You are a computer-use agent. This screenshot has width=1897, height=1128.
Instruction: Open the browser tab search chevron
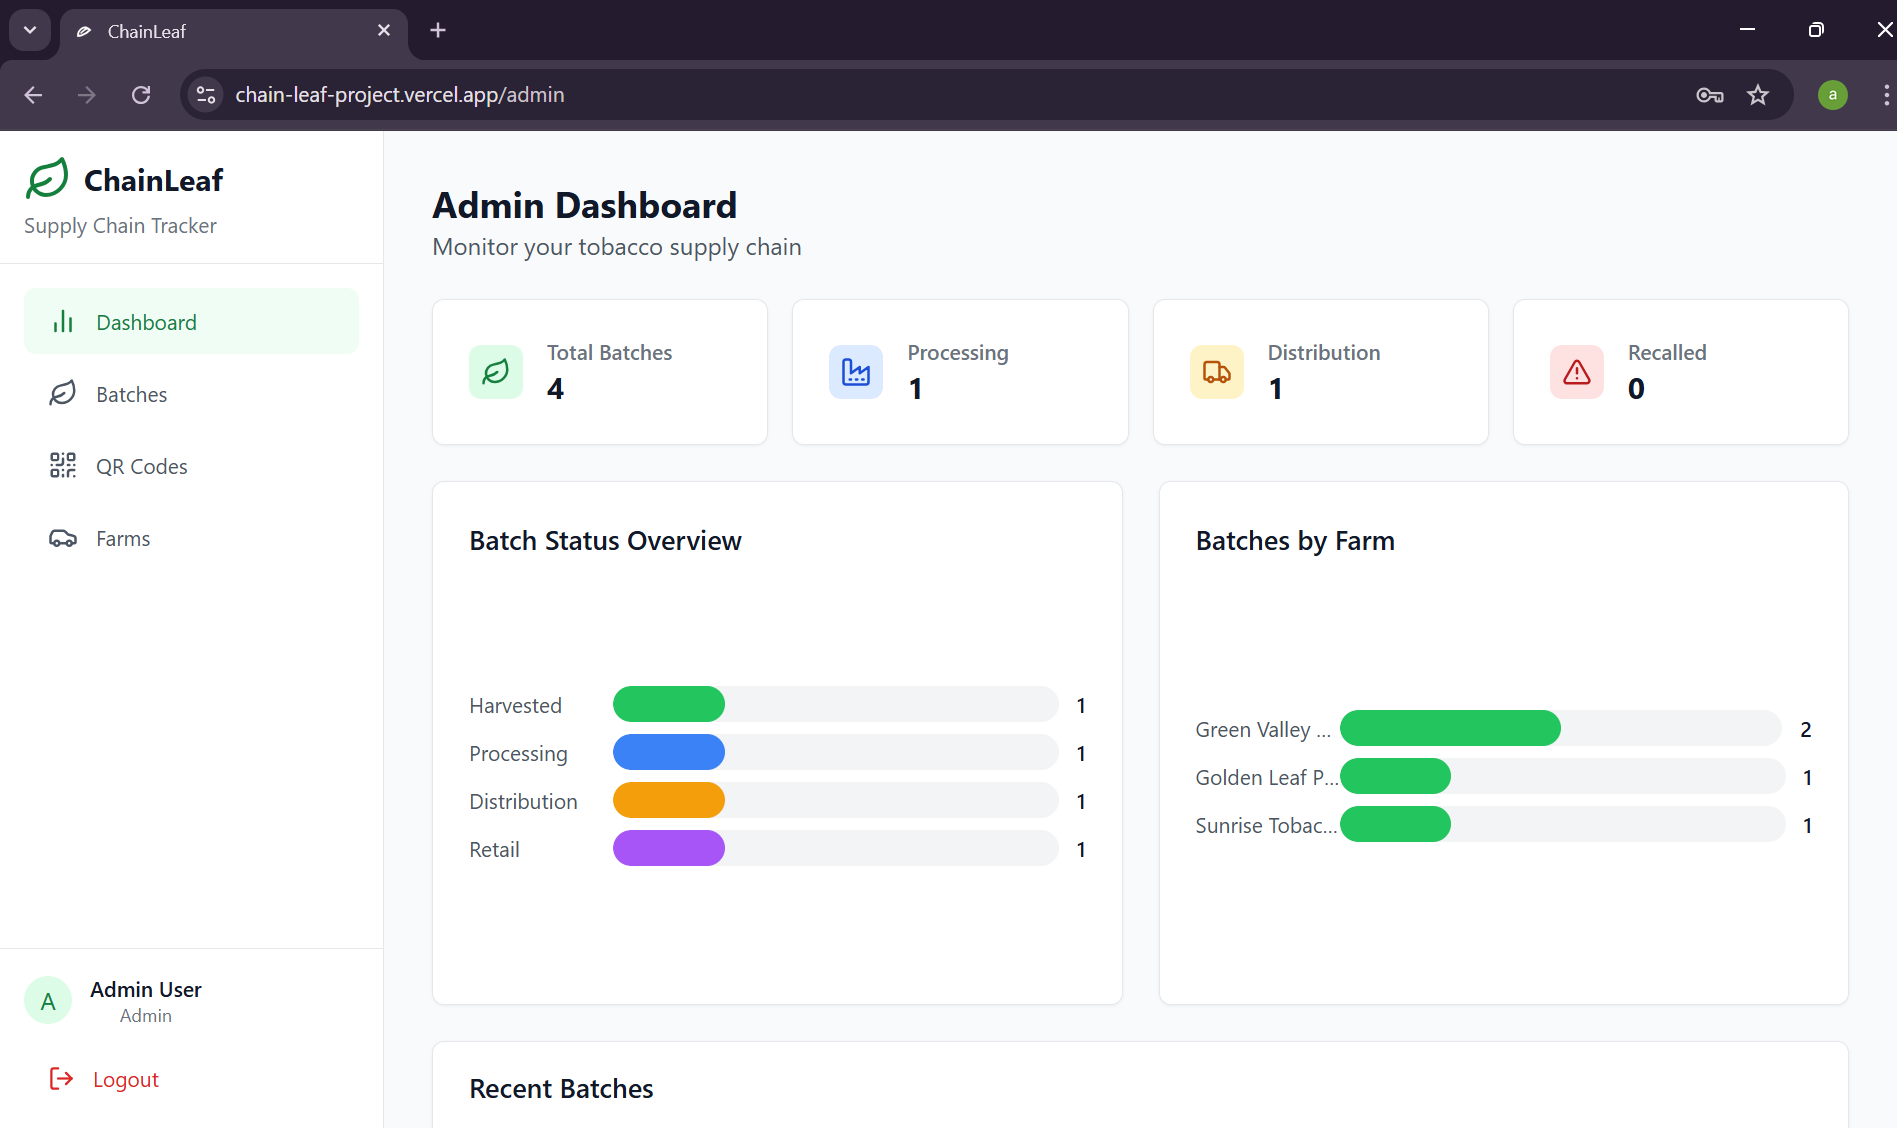29,30
